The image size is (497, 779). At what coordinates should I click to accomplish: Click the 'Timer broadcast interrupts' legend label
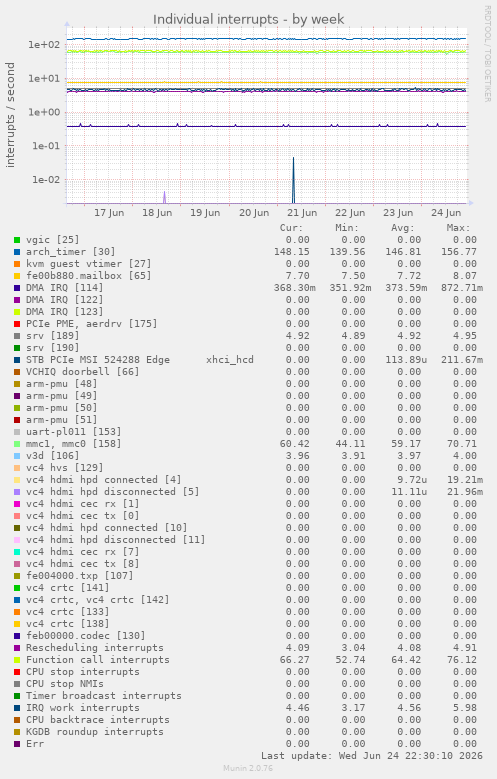pyautogui.click(x=104, y=696)
